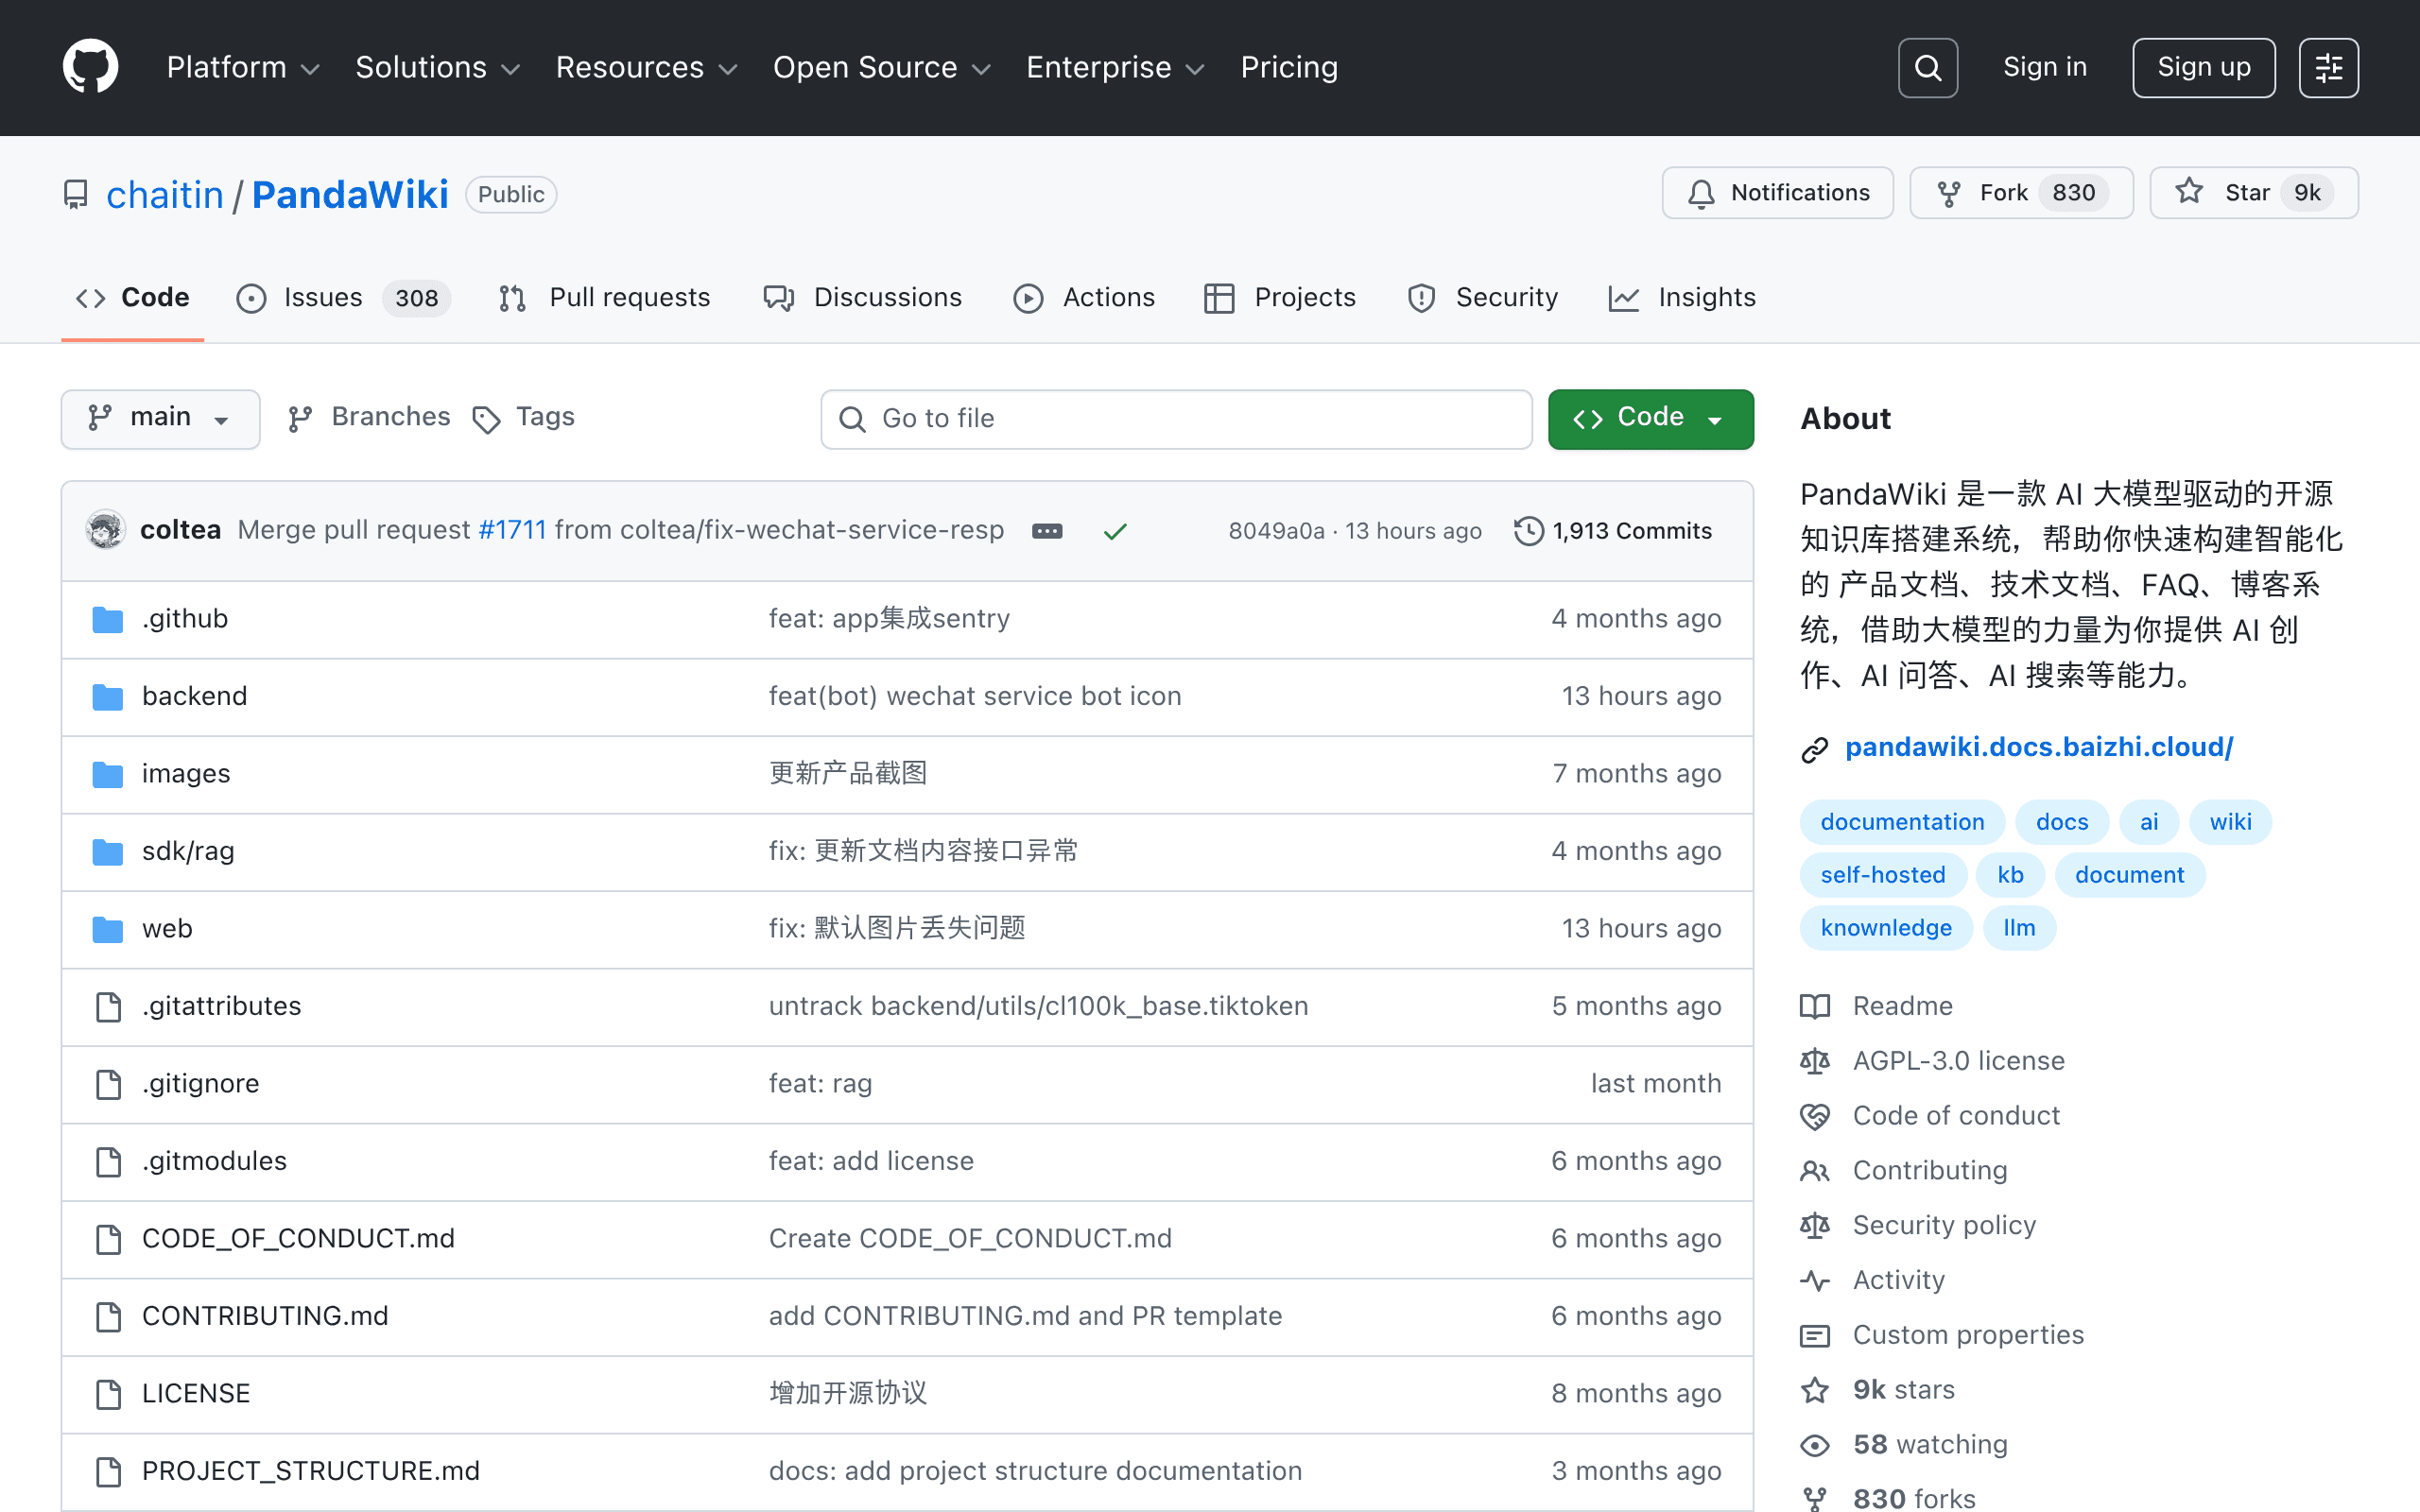Expand the Solutions menu
The image size is (2420, 1512).
tap(438, 67)
